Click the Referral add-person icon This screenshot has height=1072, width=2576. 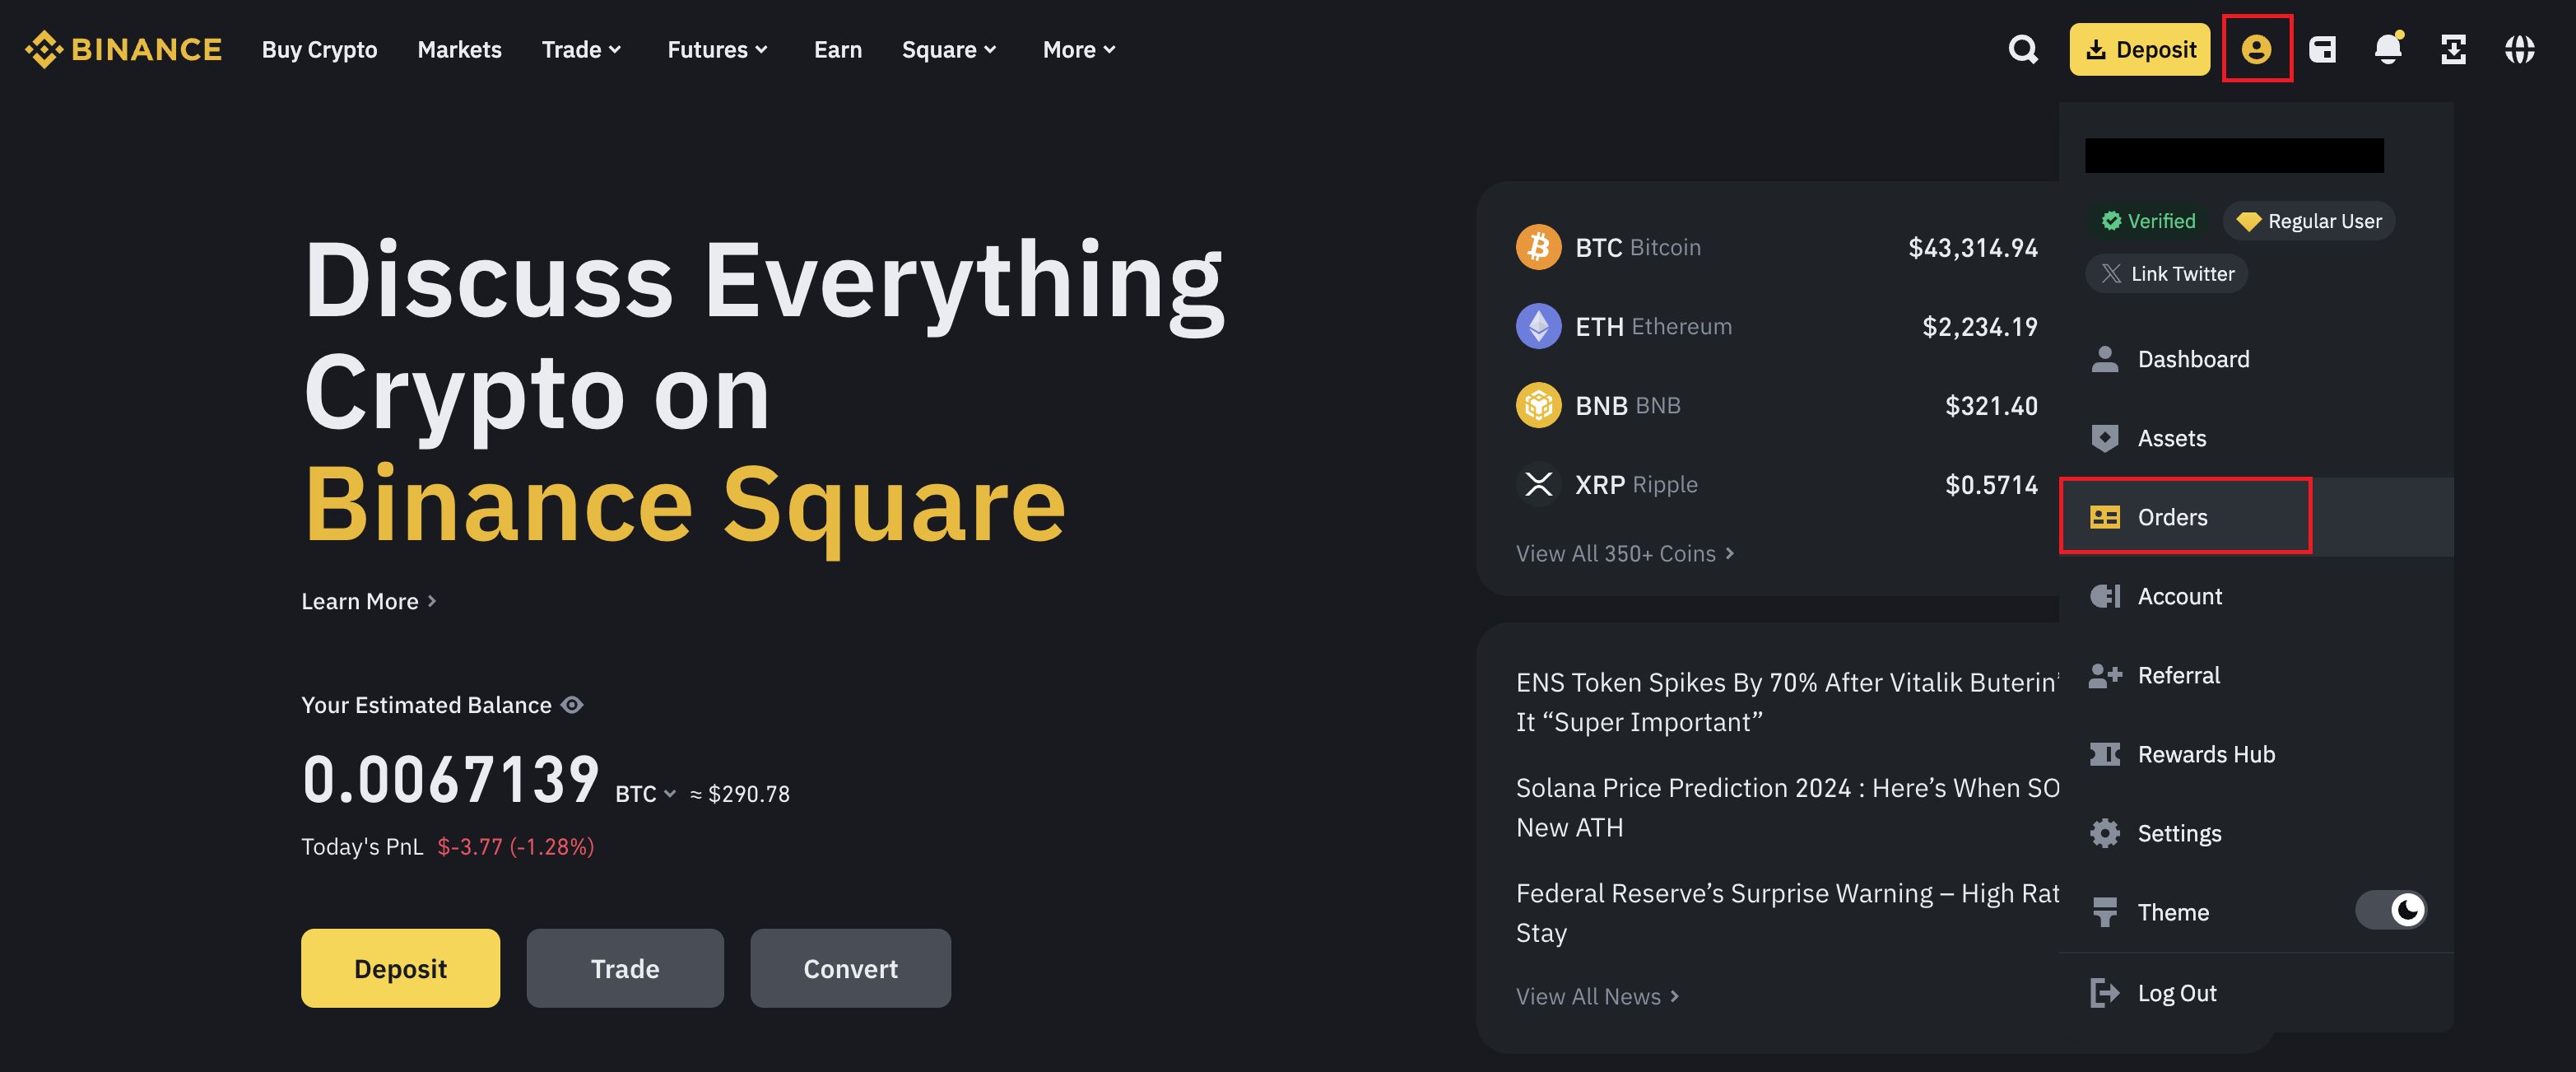click(x=2104, y=675)
